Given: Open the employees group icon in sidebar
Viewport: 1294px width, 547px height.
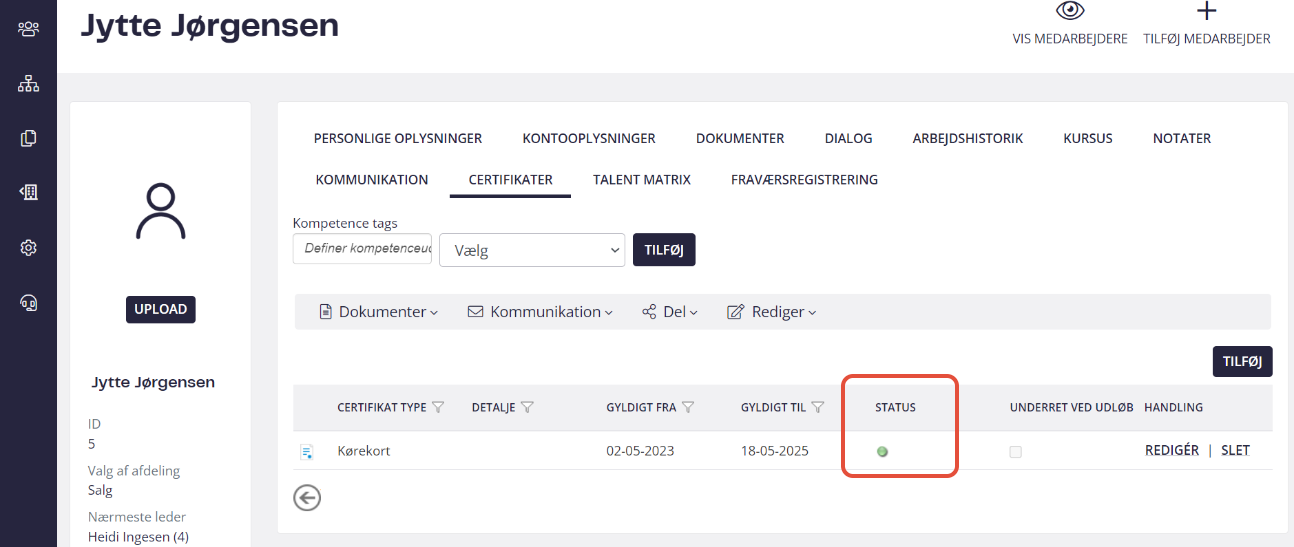Looking at the screenshot, I should [x=28, y=28].
